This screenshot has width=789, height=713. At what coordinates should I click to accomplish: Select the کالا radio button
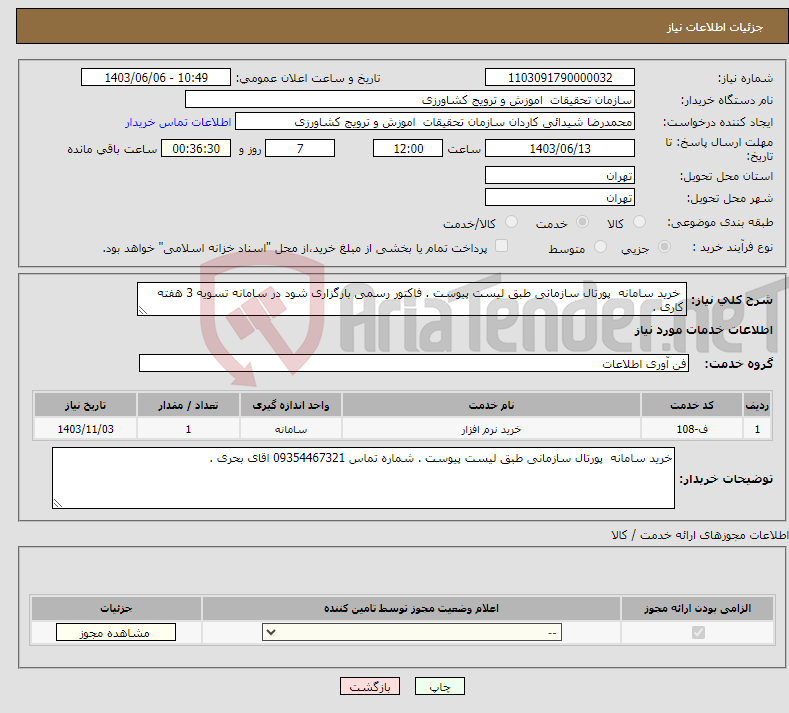pos(639,222)
